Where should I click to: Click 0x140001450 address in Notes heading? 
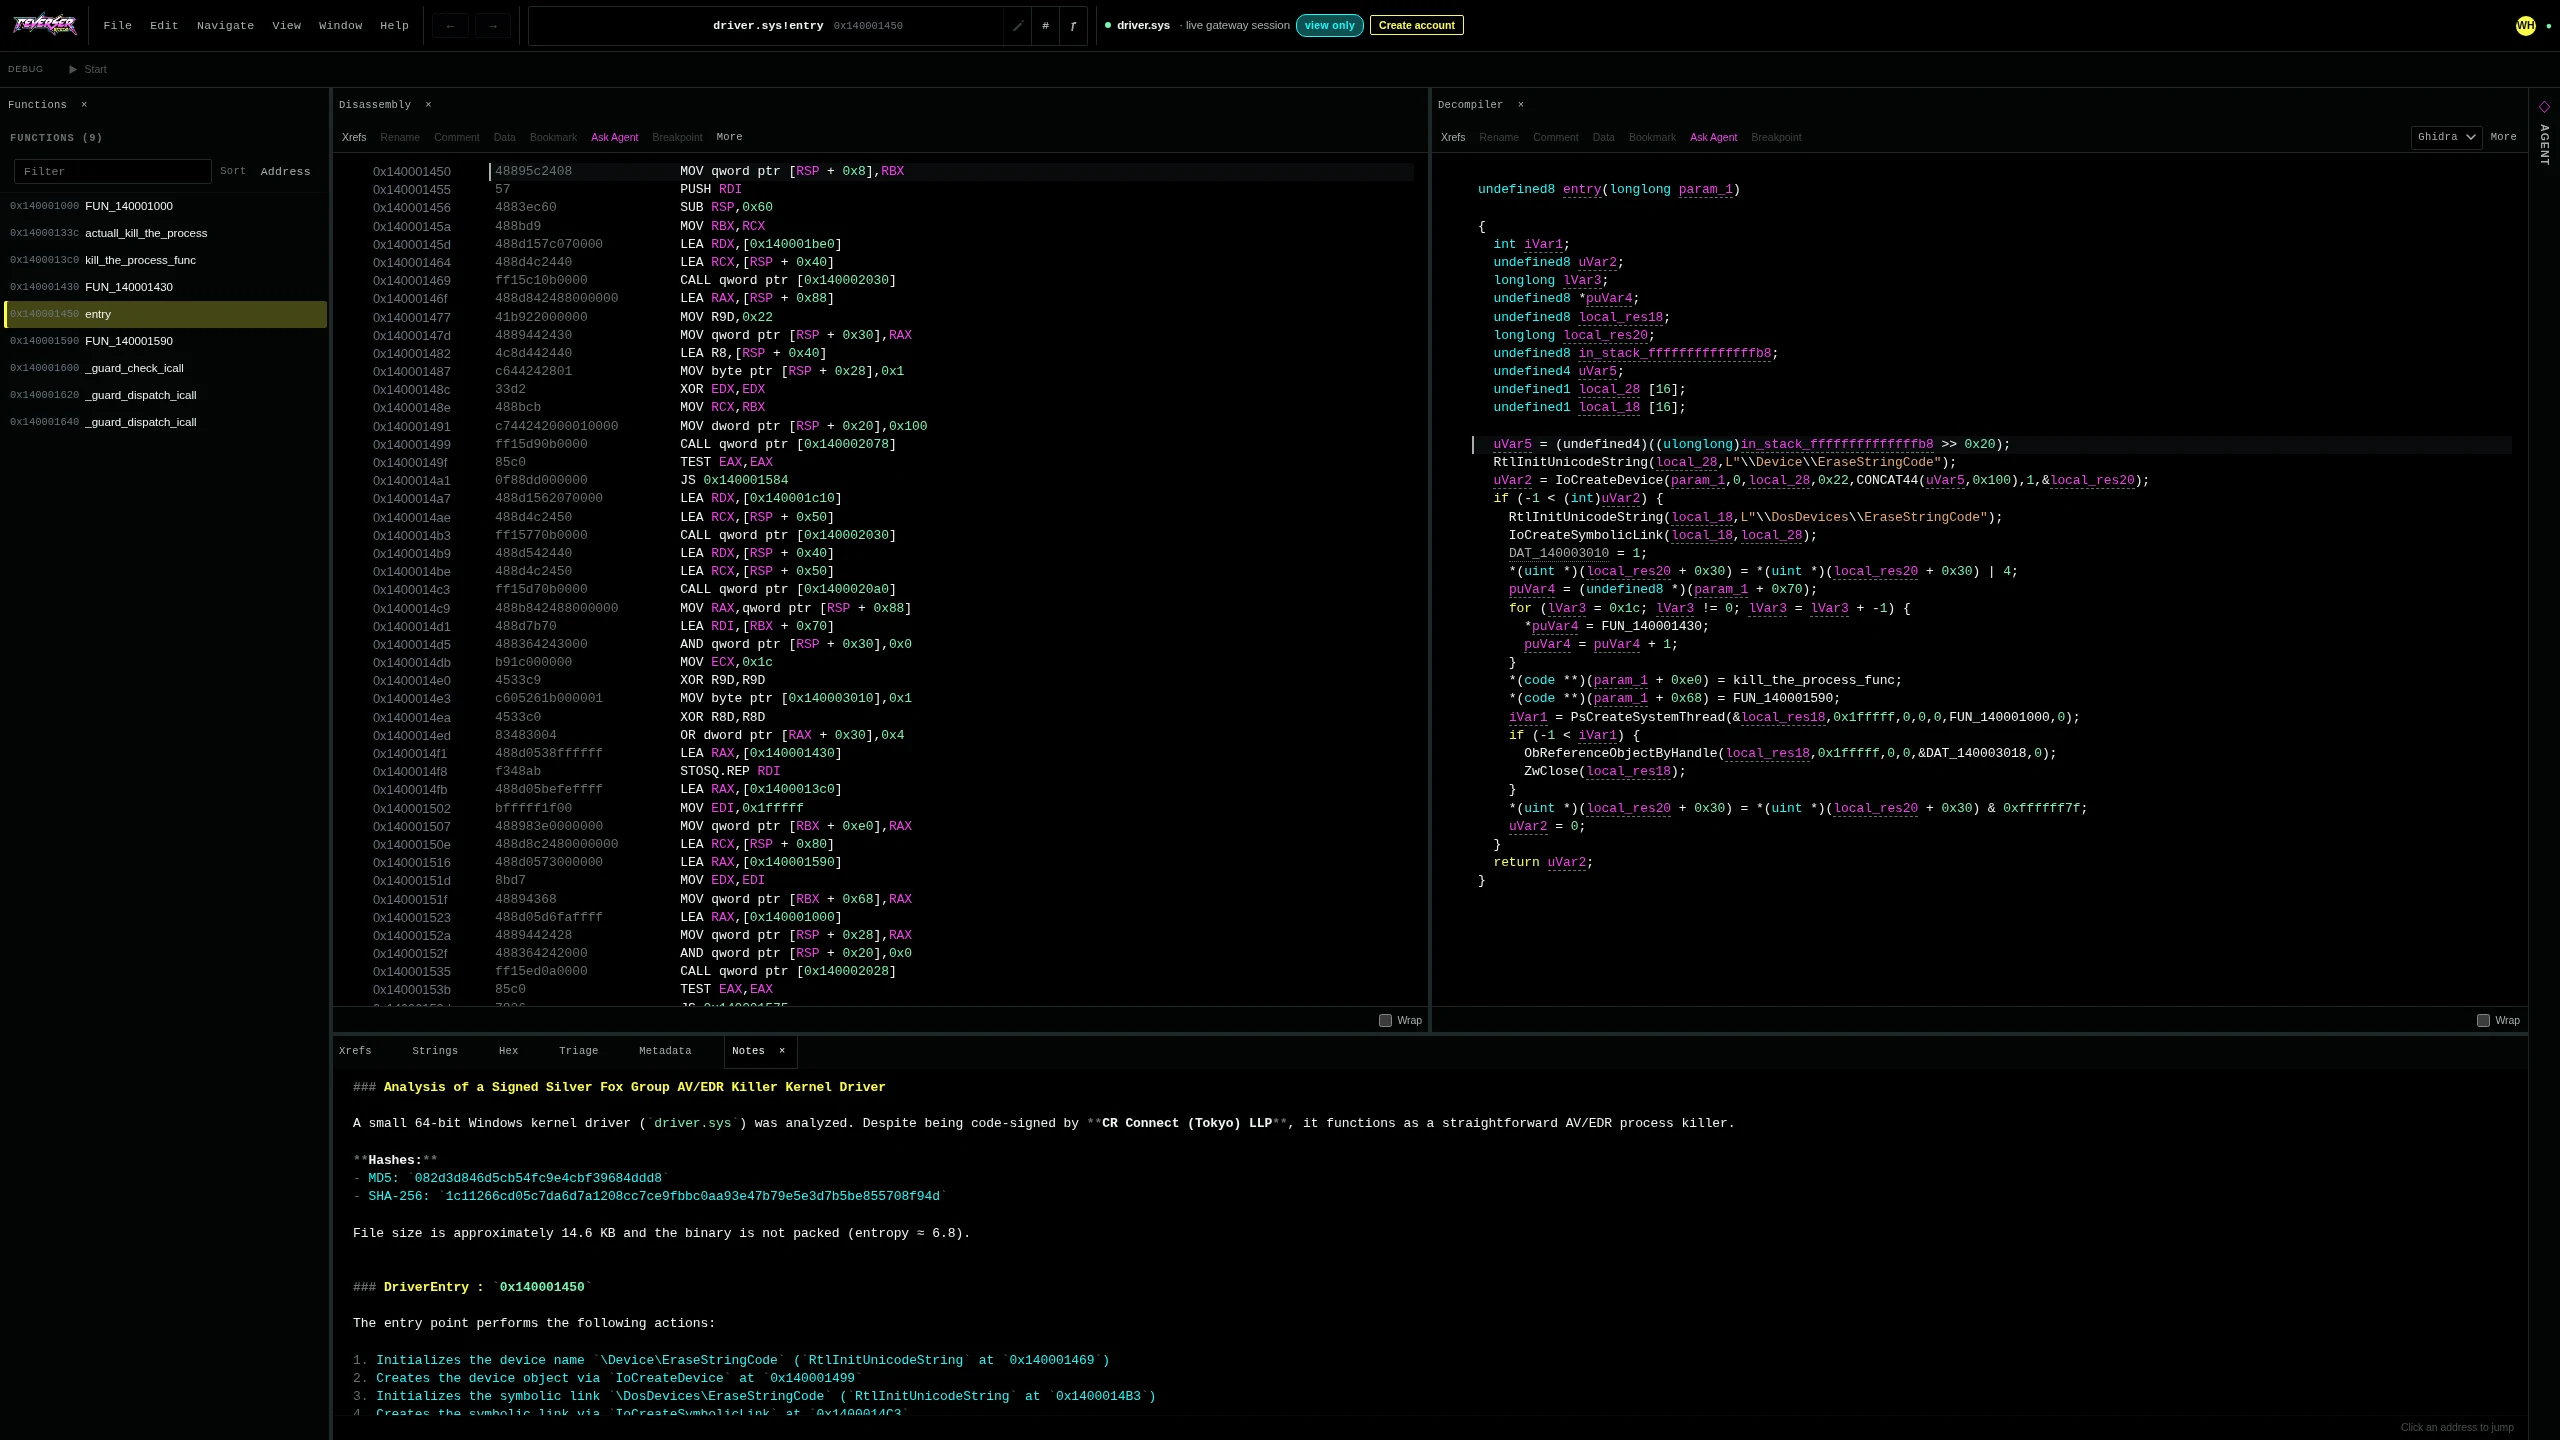tap(542, 1287)
